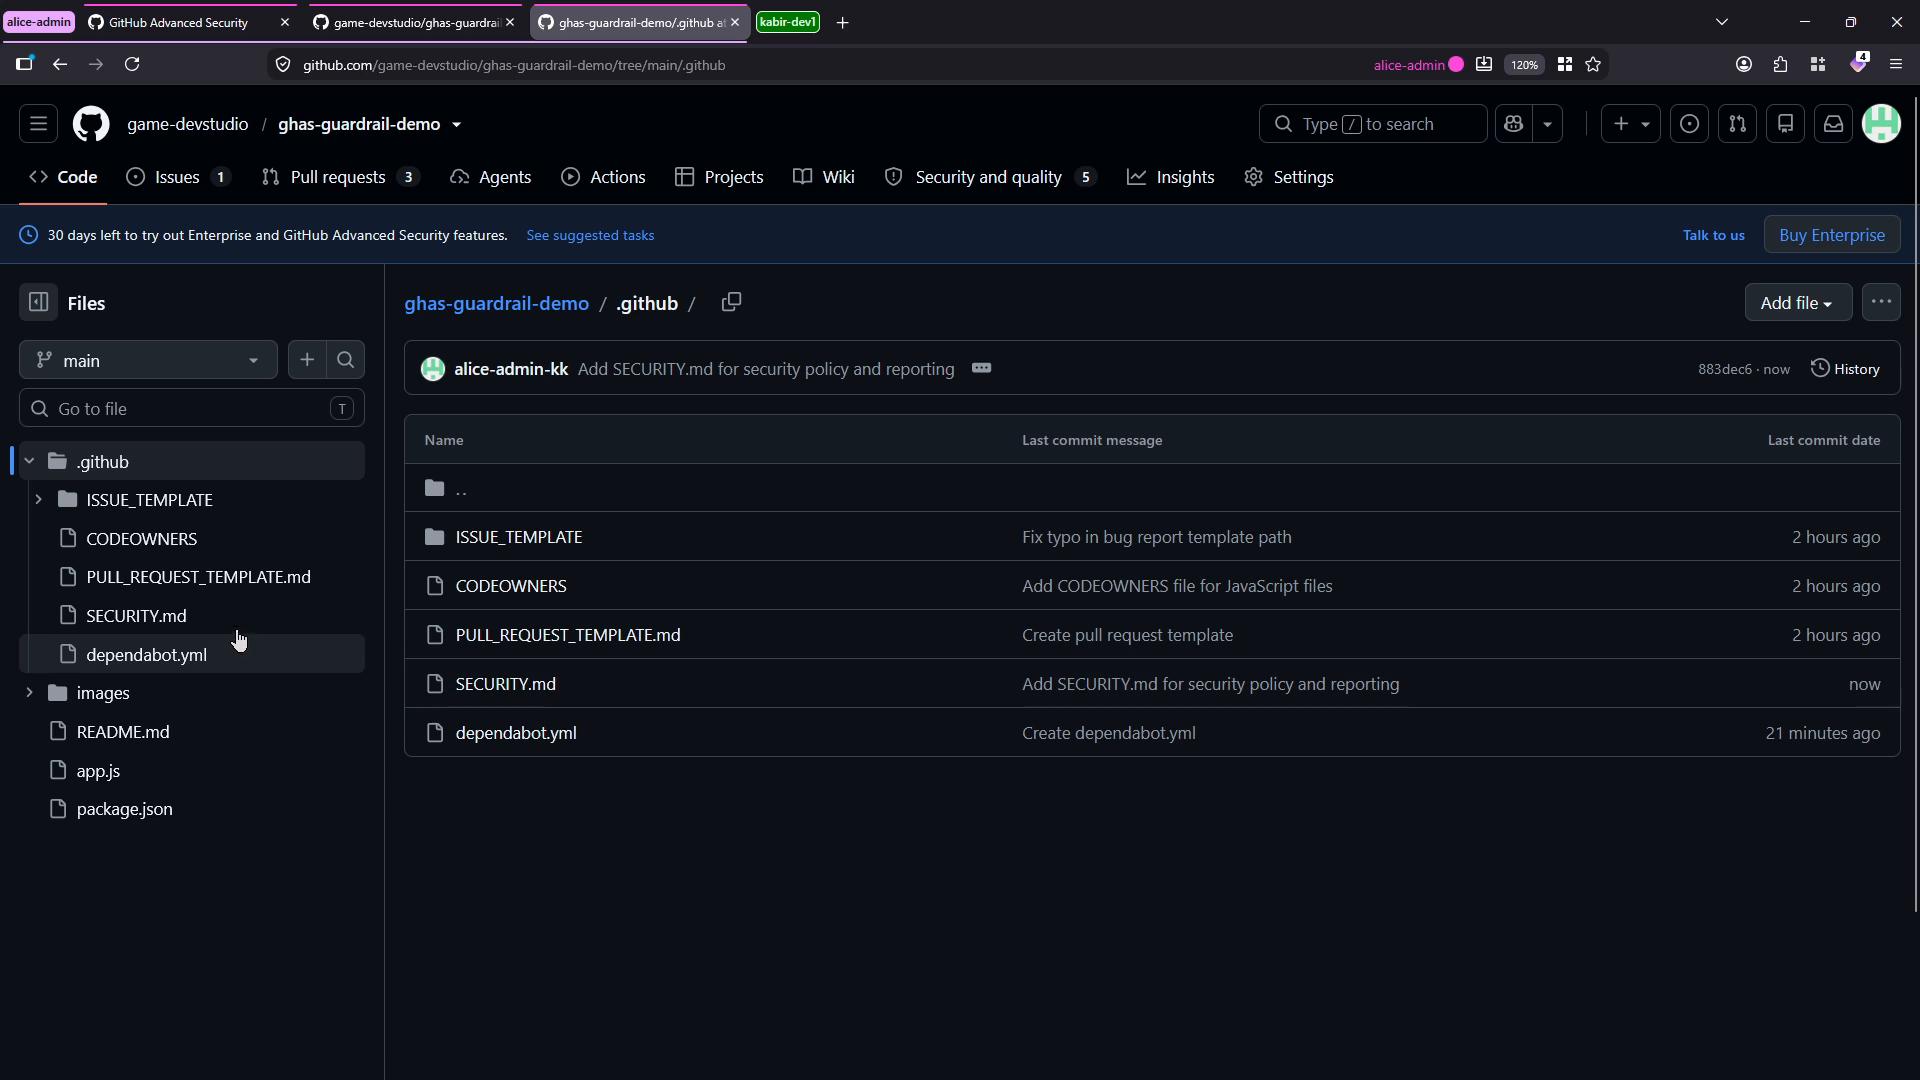Screen dimensions: 1920x1080
Task: Open the Copilot chat icon
Action: 1513,124
